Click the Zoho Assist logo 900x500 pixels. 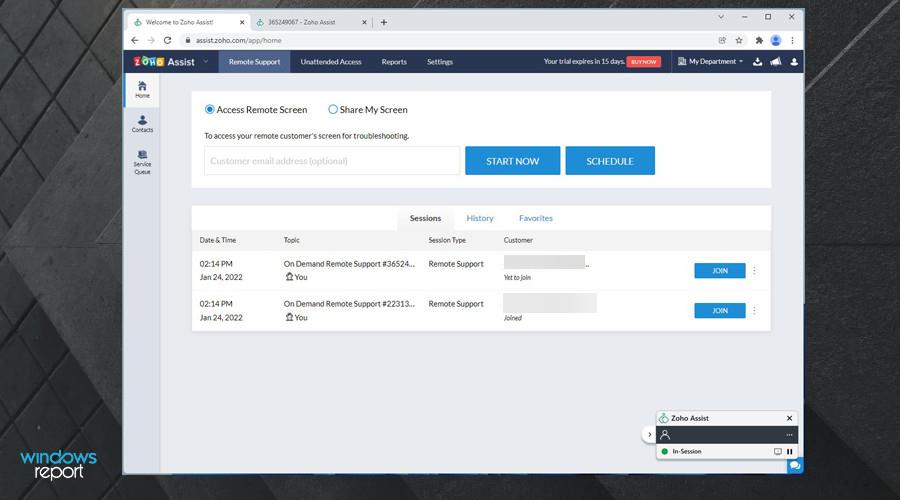pos(164,61)
